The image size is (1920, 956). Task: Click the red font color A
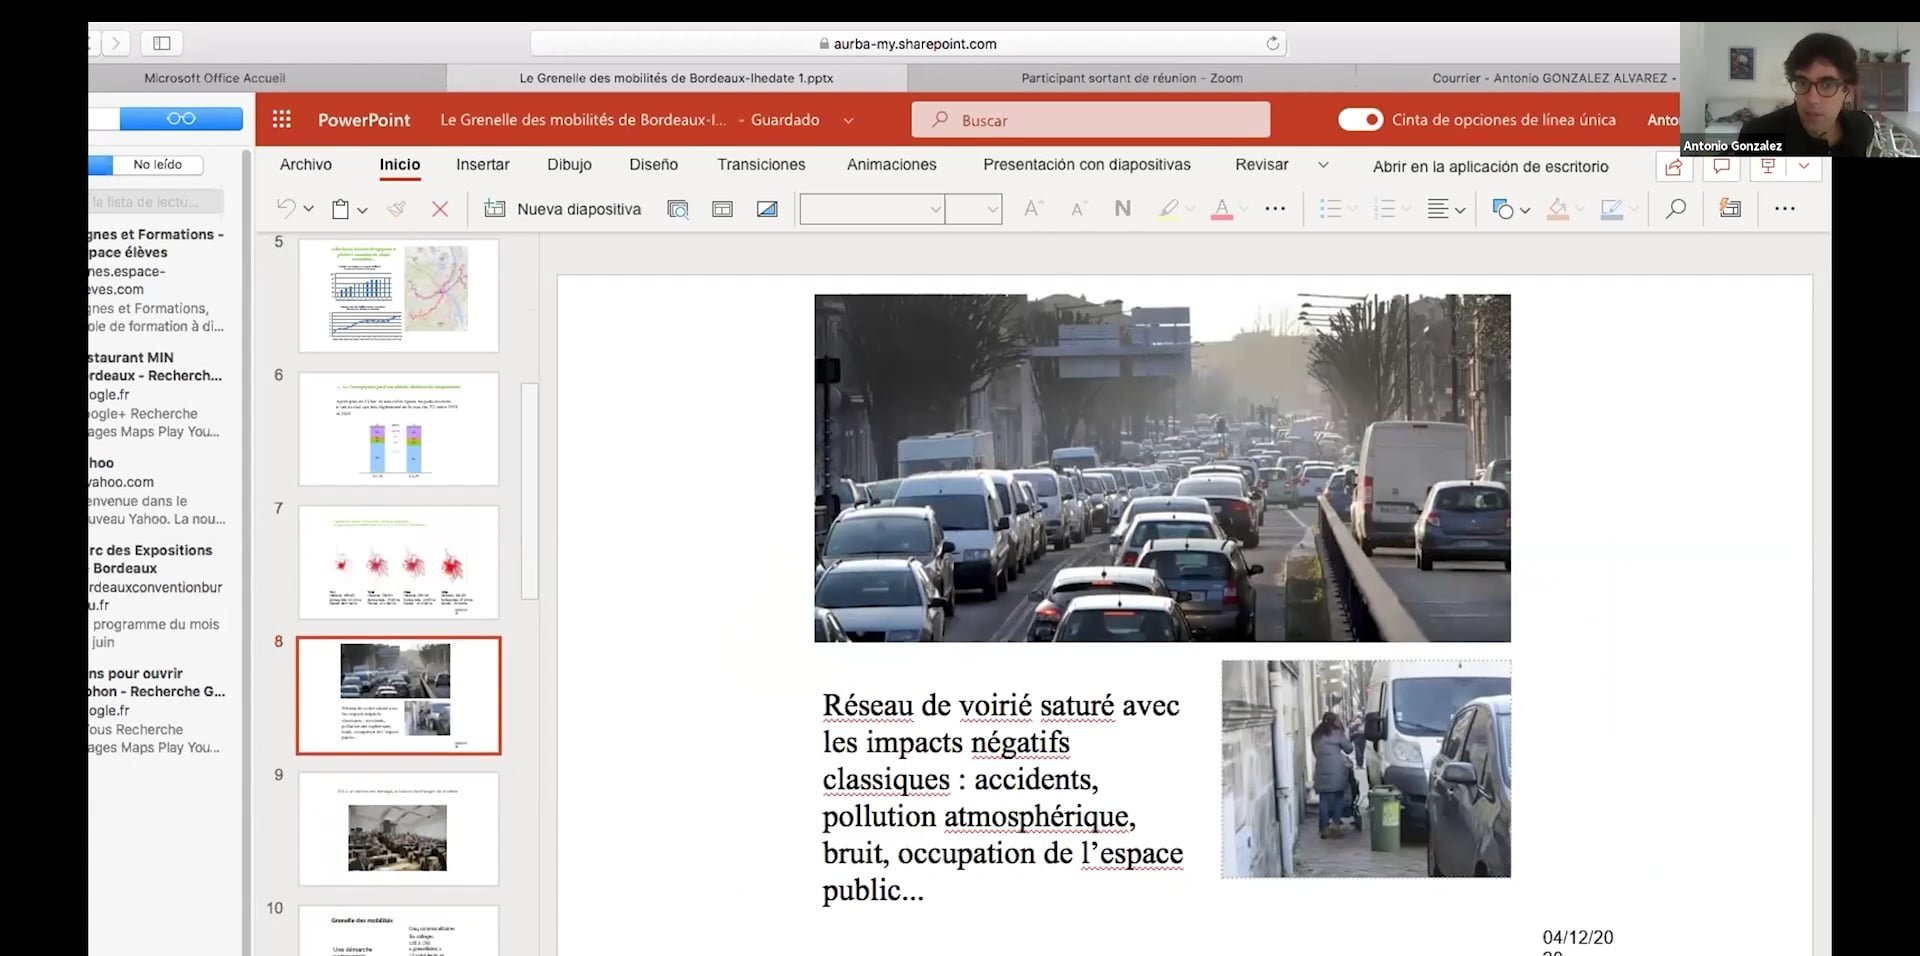click(1222, 209)
